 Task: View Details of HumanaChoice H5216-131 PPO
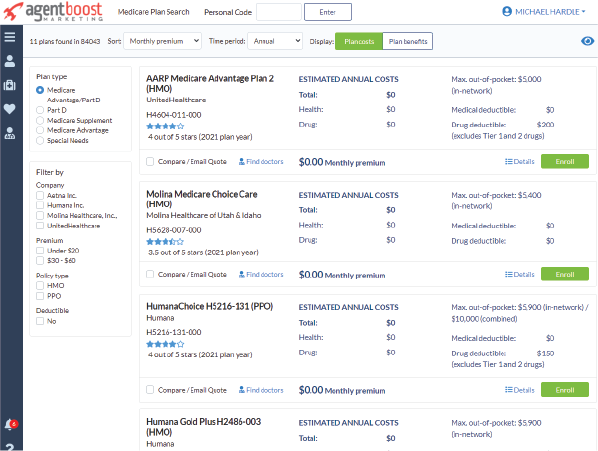[519, 390]
